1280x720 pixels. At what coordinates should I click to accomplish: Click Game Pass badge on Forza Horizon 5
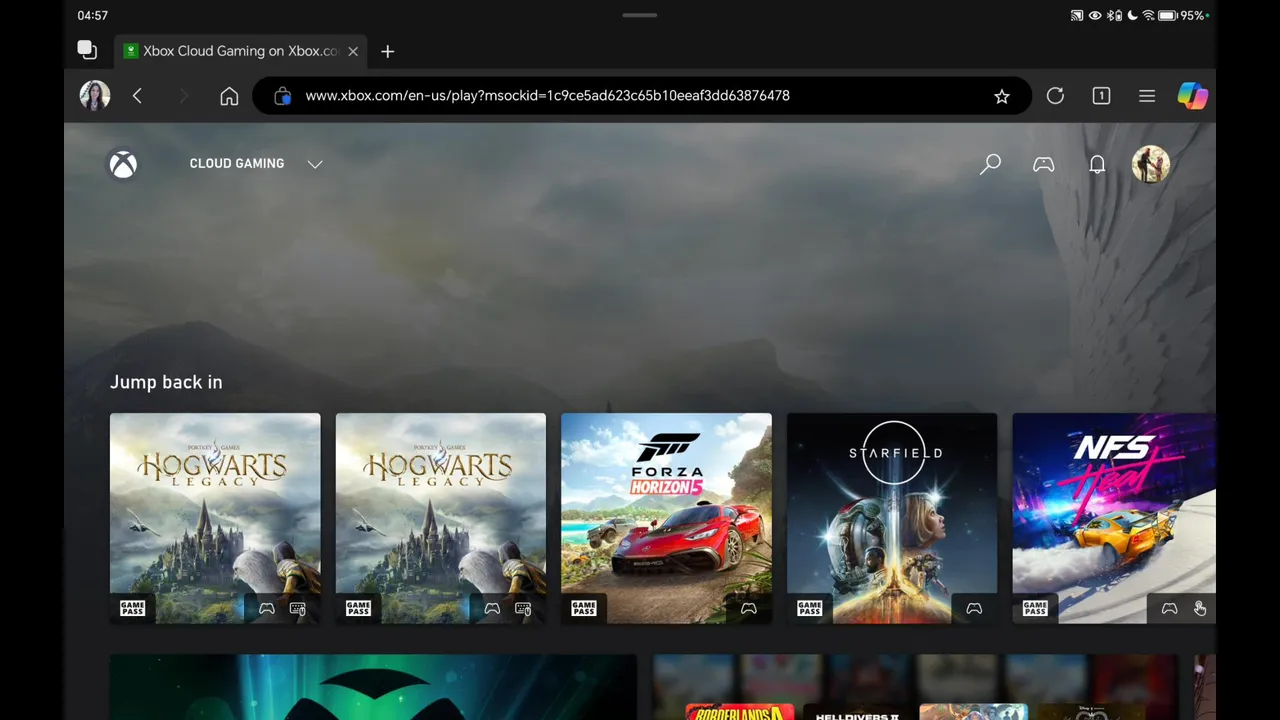tap(584, 608)
